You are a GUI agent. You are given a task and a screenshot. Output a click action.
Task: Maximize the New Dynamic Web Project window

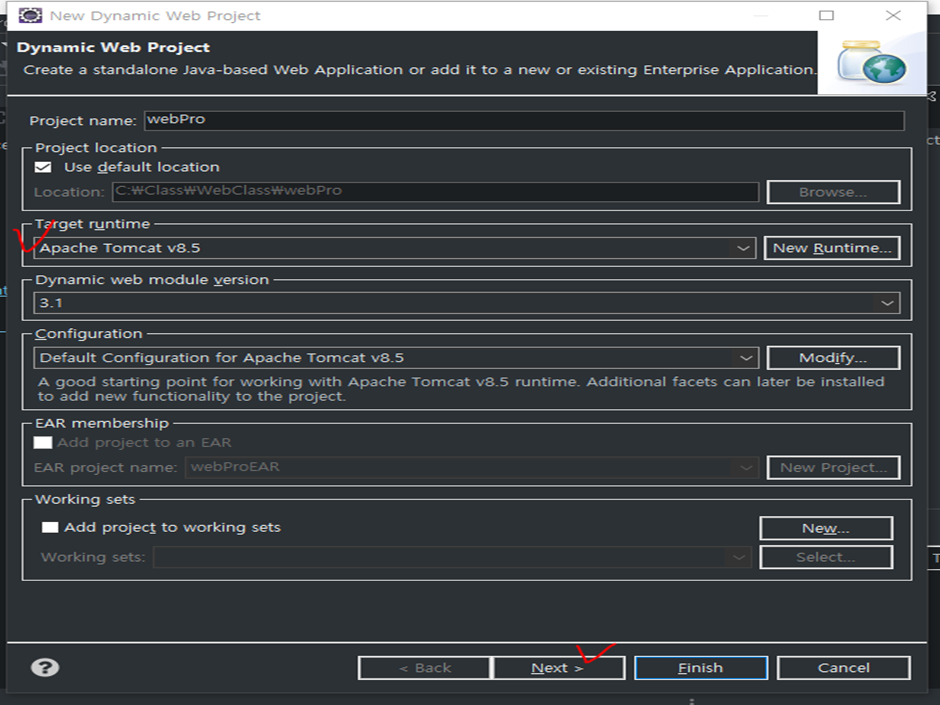tap(827, 16)
